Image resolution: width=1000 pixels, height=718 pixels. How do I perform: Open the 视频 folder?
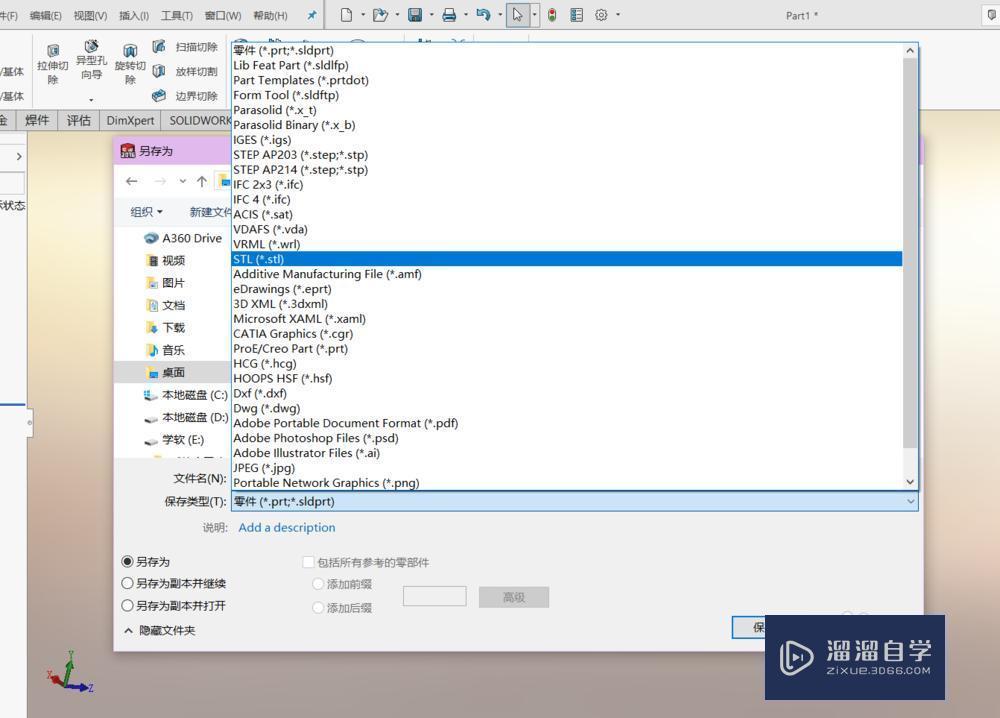[x=166, y=260]
